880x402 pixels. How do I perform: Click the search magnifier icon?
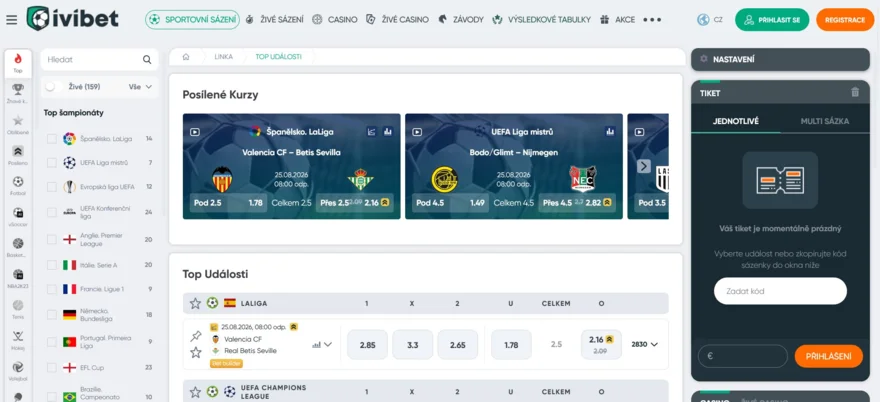[147, 60]
